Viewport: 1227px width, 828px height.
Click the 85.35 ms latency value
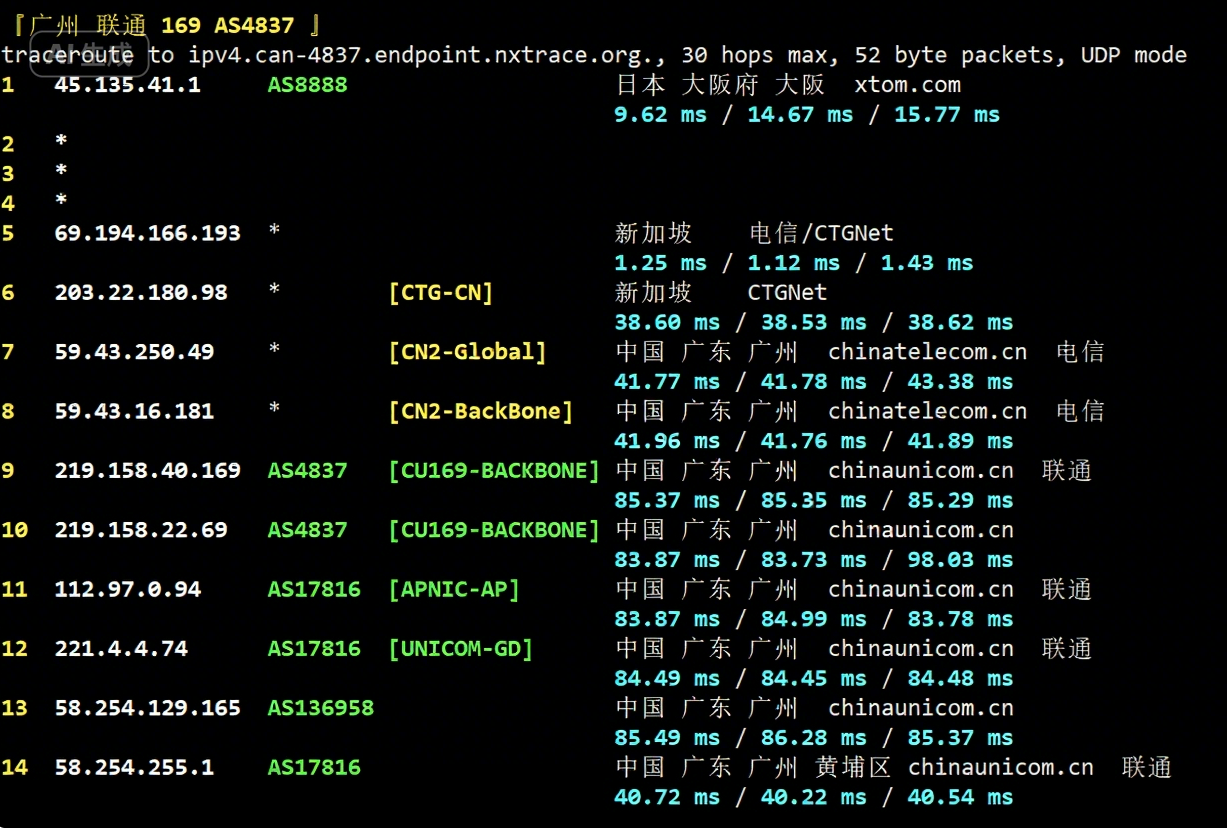(814, 500)
